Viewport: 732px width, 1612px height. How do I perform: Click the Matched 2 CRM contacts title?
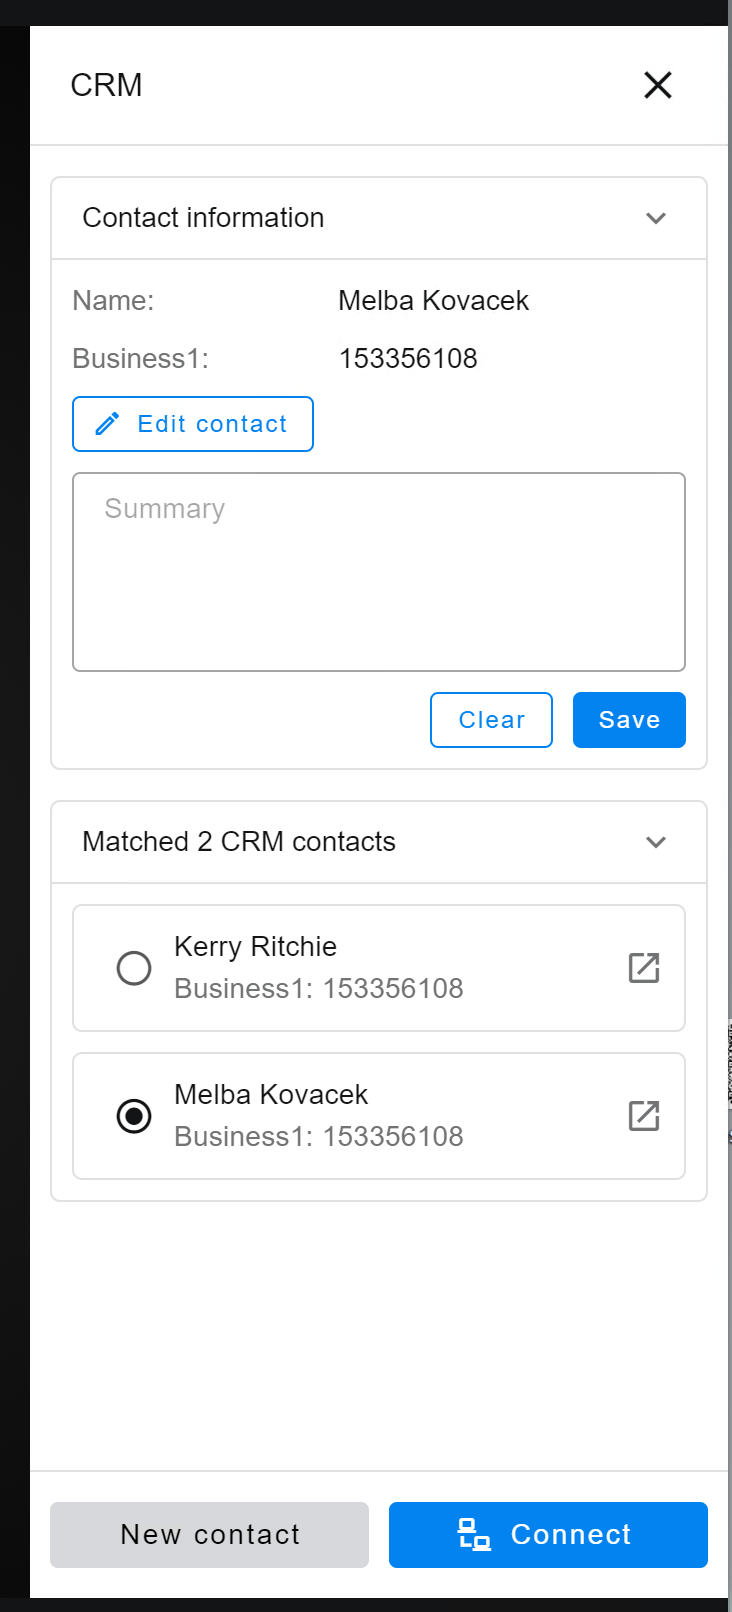coord(239,842)
